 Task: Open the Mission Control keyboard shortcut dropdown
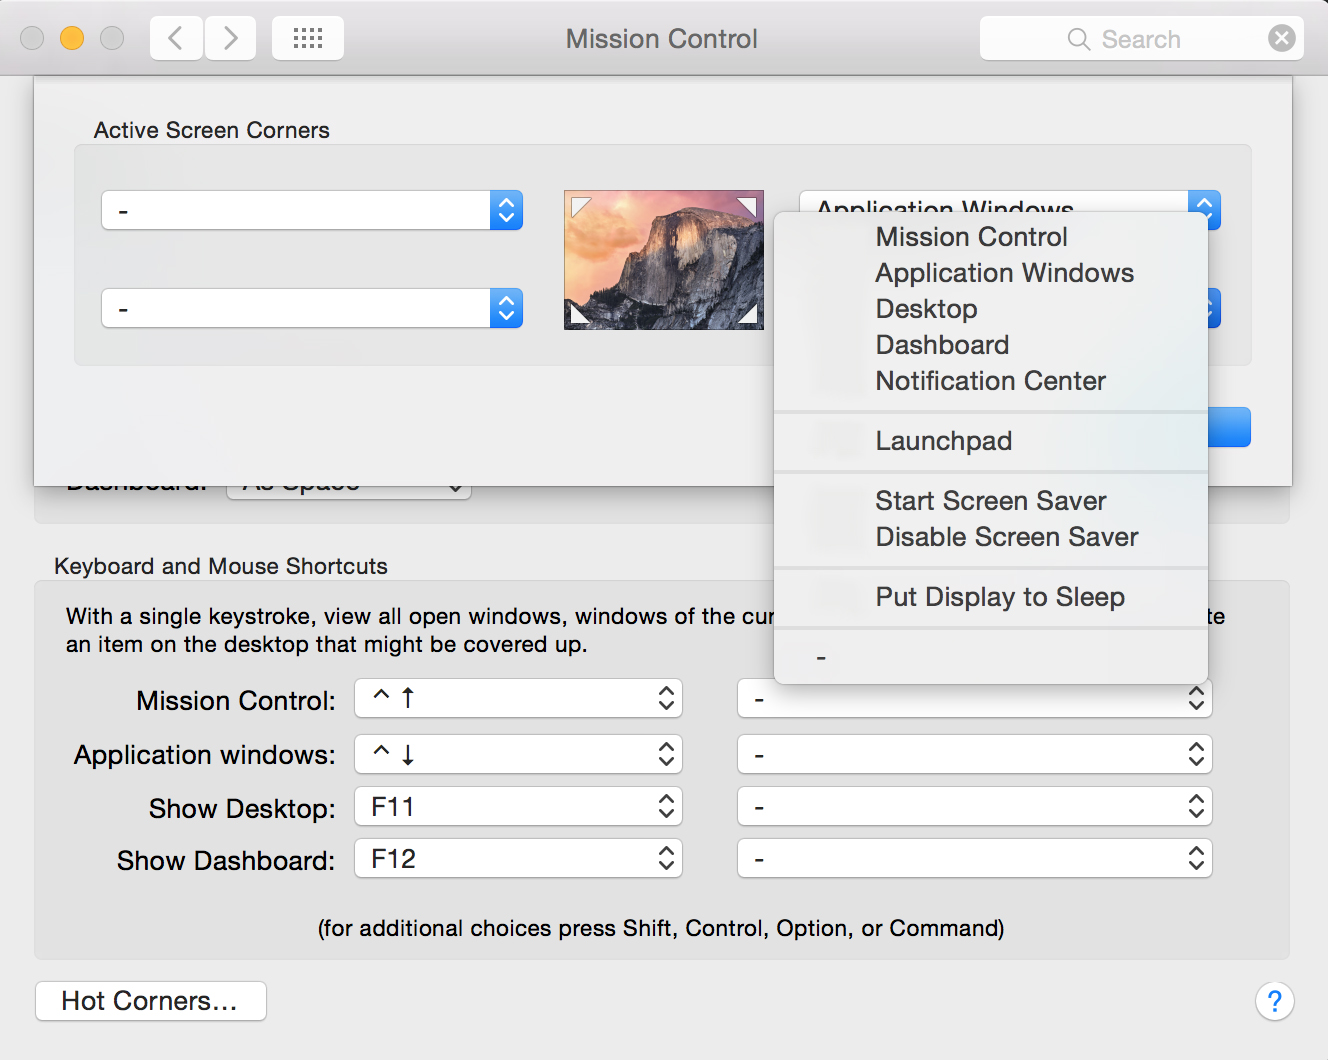coord(518,698)
